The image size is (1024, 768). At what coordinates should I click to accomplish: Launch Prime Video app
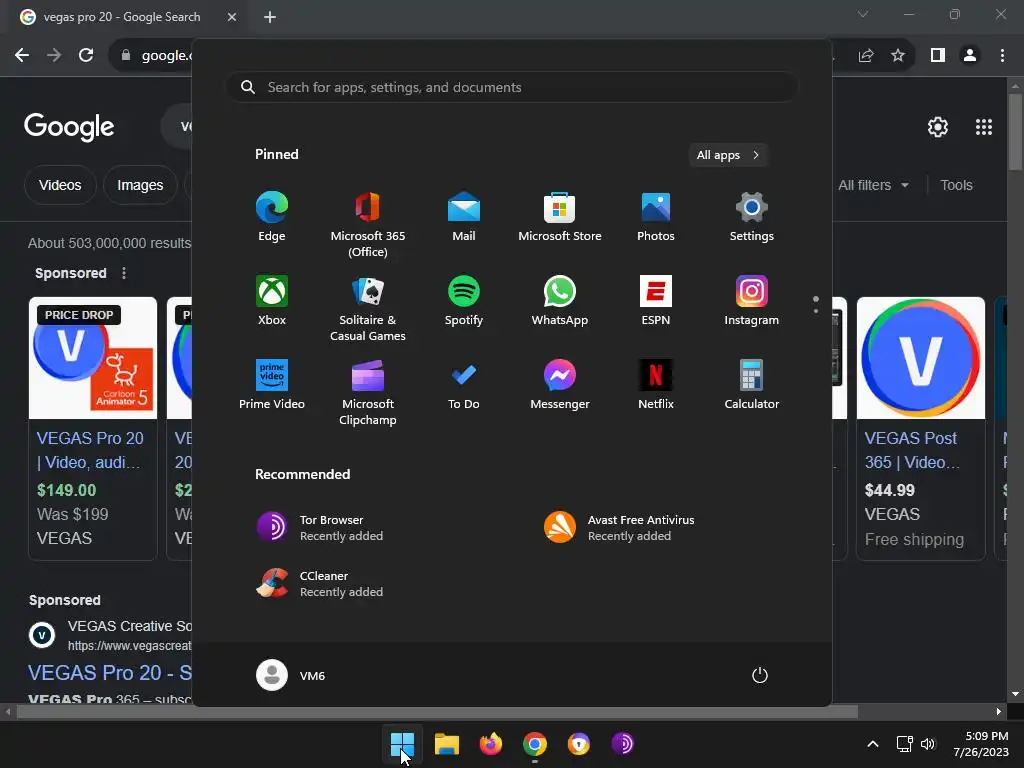(x=272, y=384)
